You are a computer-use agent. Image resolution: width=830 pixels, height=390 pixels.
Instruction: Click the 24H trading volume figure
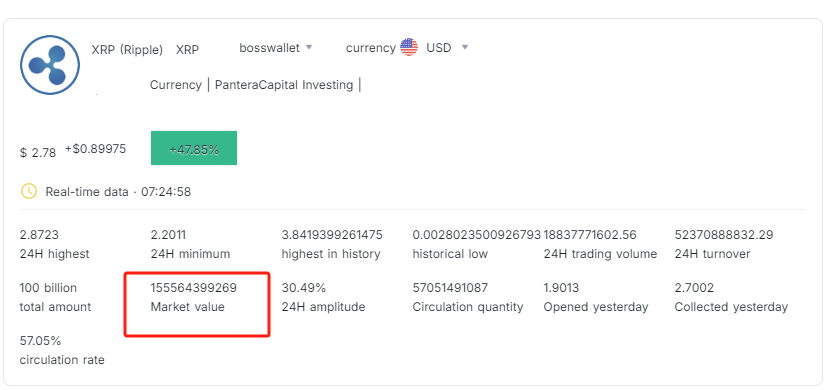point(590,234)
